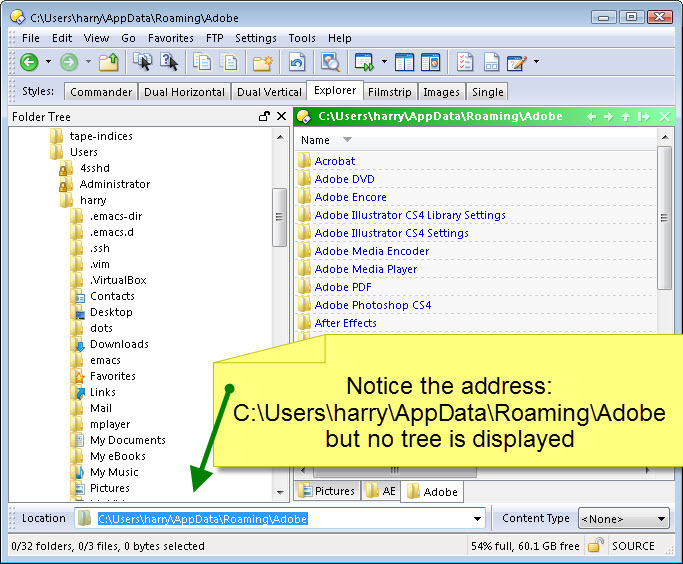Click the selection pointer toolbar icon
Image resolution: width=683 pixels, height=564 pixels.
click(x=142, y=62)
